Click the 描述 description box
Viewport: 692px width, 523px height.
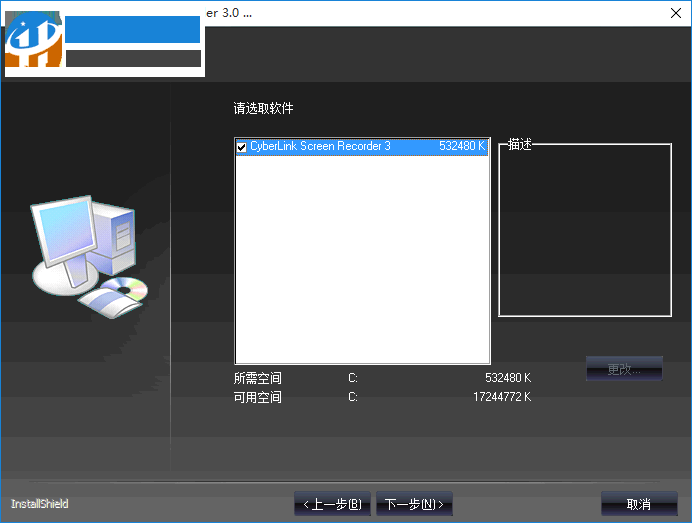point(585,230)
